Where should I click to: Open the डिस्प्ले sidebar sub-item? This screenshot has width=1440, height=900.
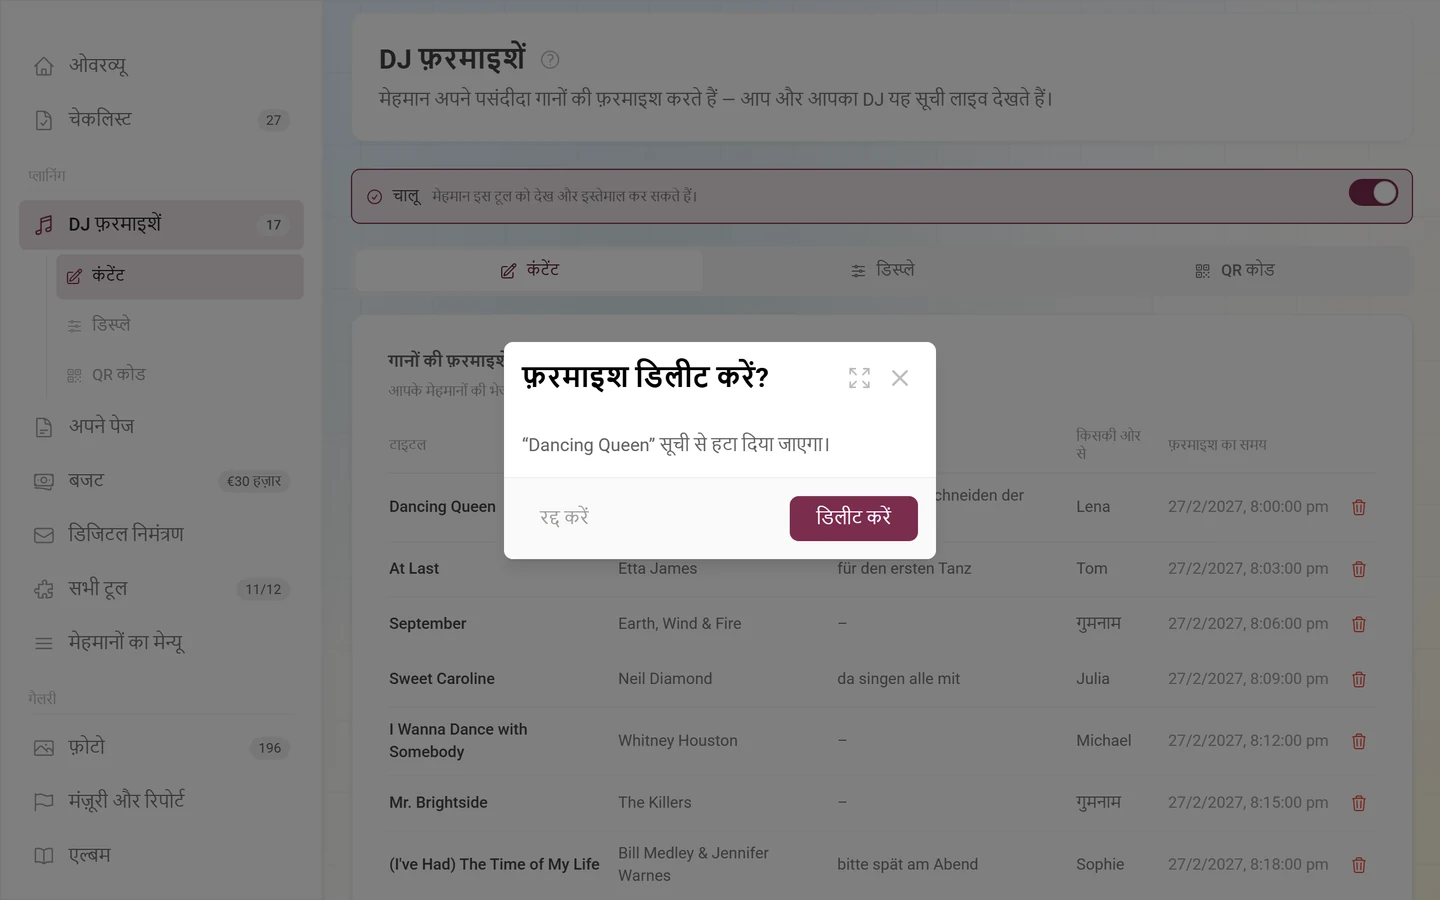[180, 325]
